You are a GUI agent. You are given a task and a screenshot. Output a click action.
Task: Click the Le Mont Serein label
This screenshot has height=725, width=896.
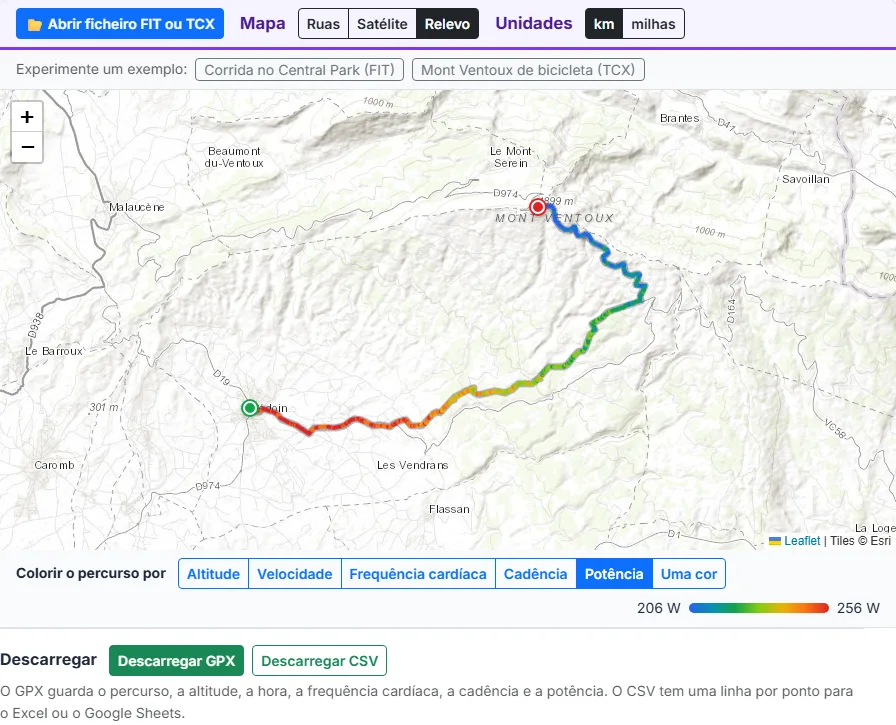pyautogui.click(x=511, y=157)
